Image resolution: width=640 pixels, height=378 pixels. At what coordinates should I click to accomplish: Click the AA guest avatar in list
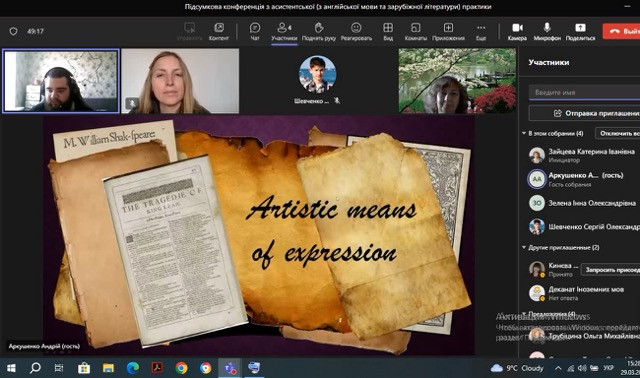tap(536, 179)
